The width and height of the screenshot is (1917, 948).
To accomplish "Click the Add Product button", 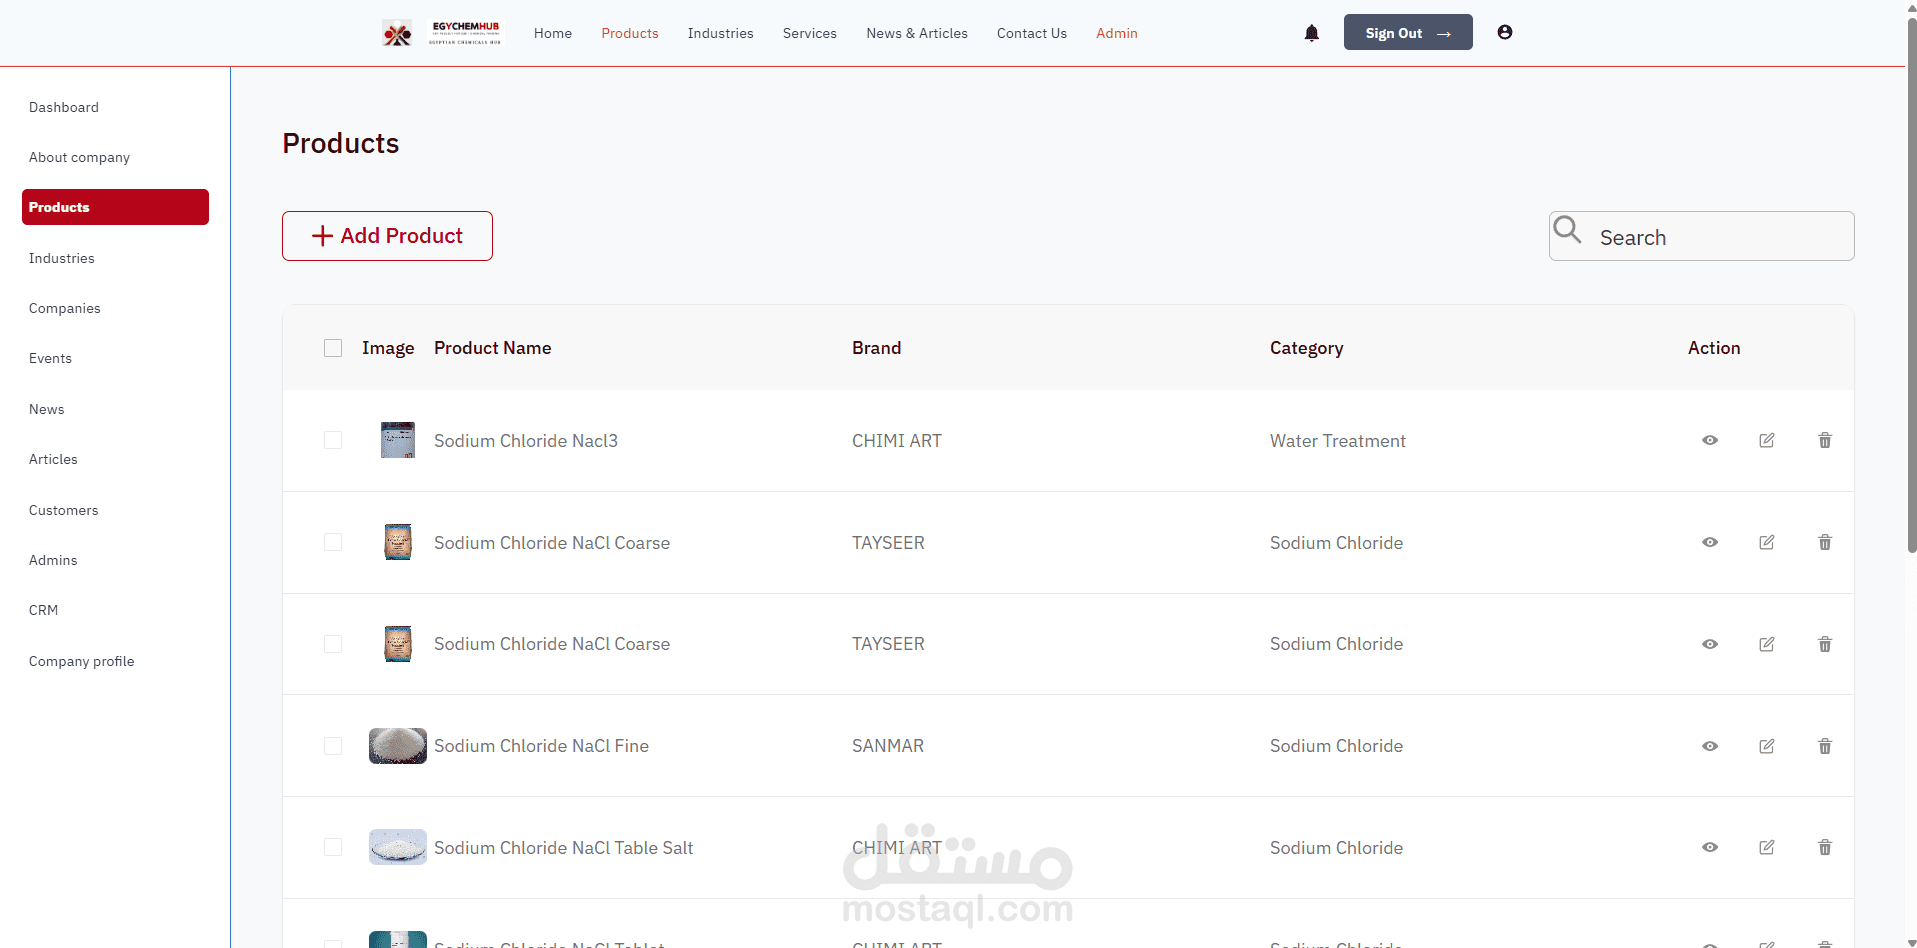I will 387,236.
